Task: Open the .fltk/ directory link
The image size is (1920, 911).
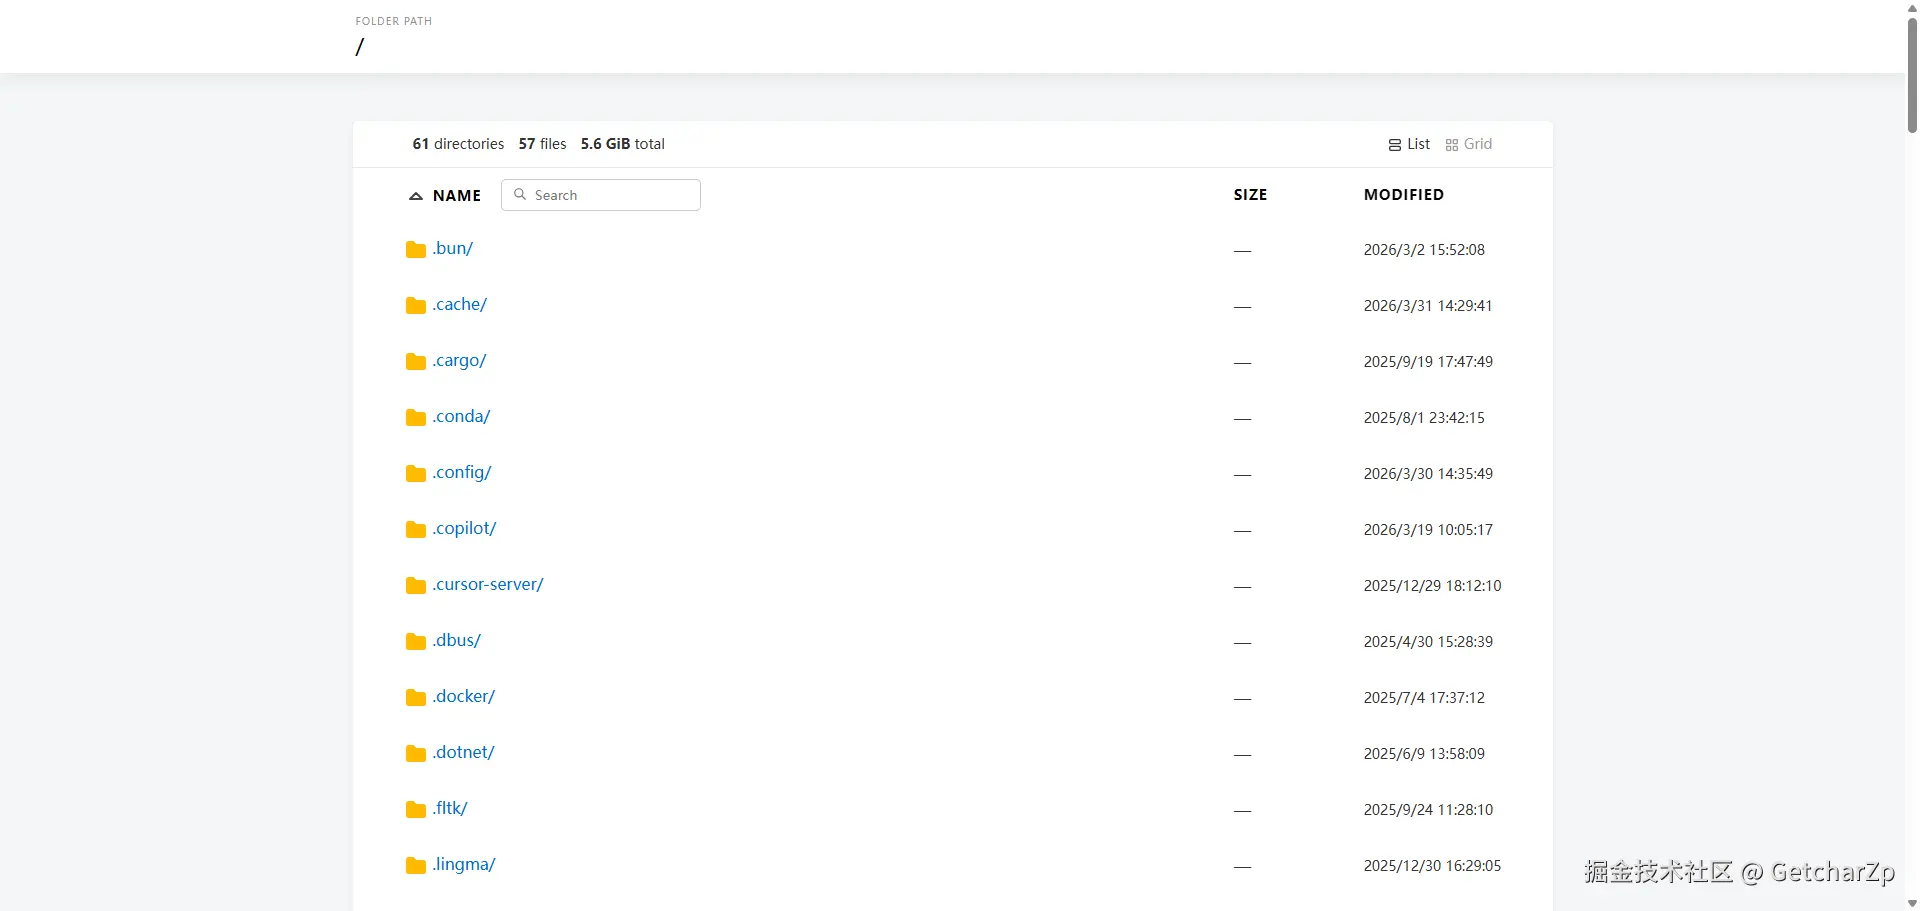Action: [450, 808]
